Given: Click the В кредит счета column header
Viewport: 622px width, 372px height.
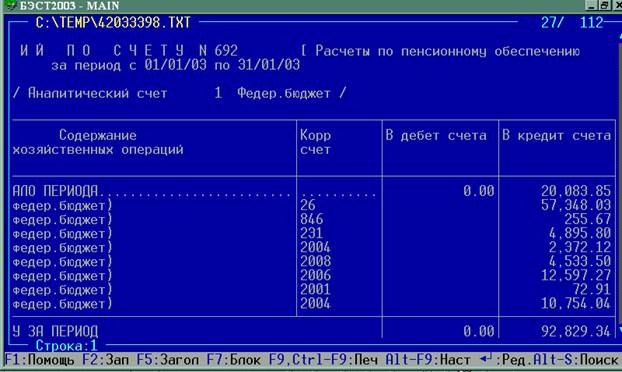Looking at the screenshot, I should (556, 136).
